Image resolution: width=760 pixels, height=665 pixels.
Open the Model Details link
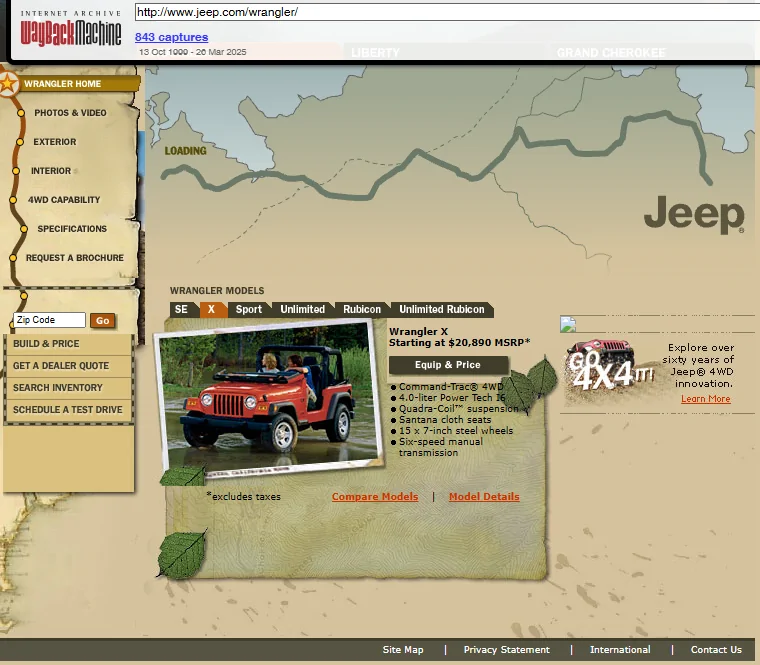point(484,497)
